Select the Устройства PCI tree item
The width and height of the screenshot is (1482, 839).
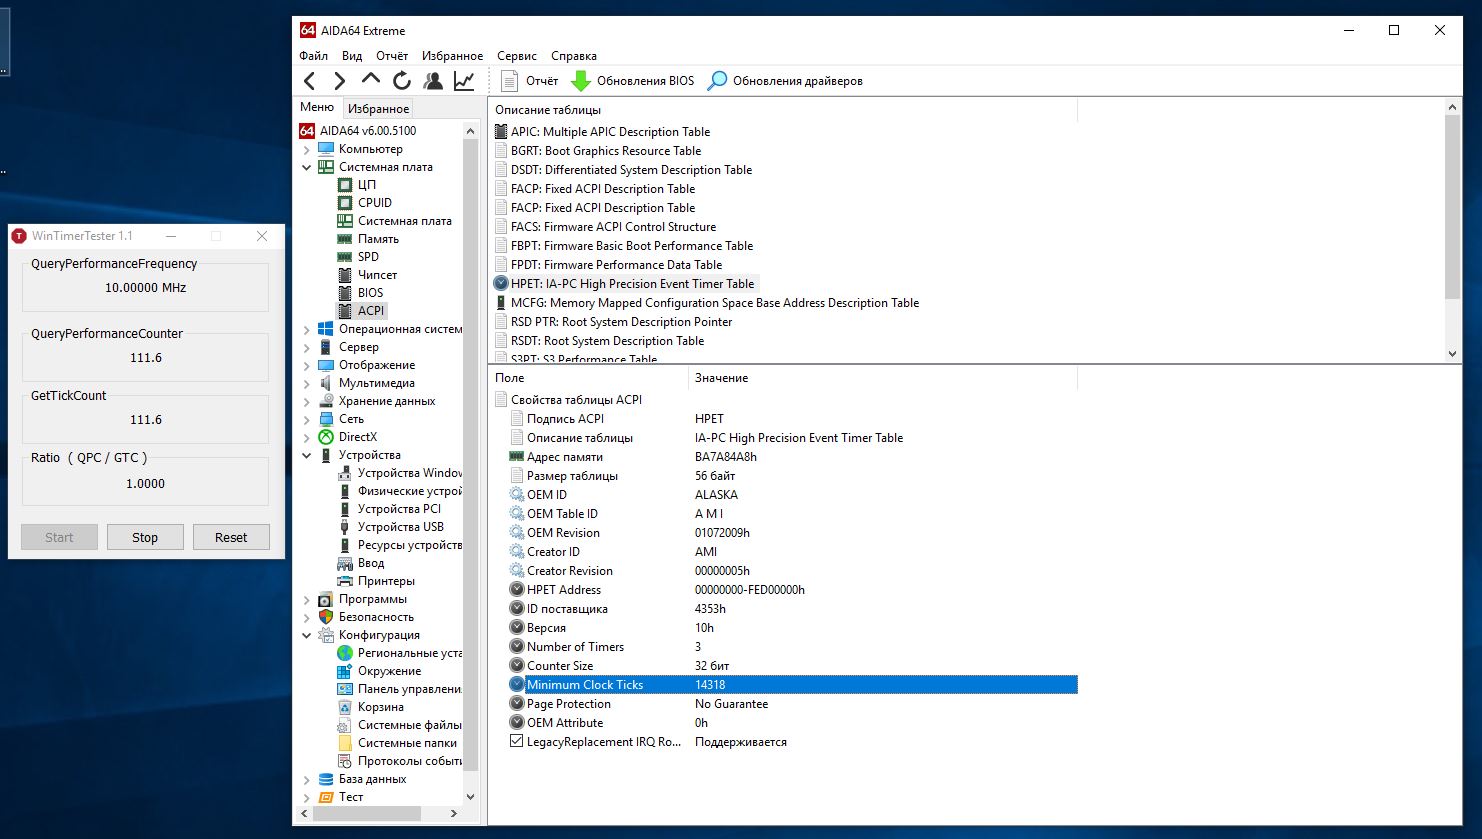coord(399,509)
